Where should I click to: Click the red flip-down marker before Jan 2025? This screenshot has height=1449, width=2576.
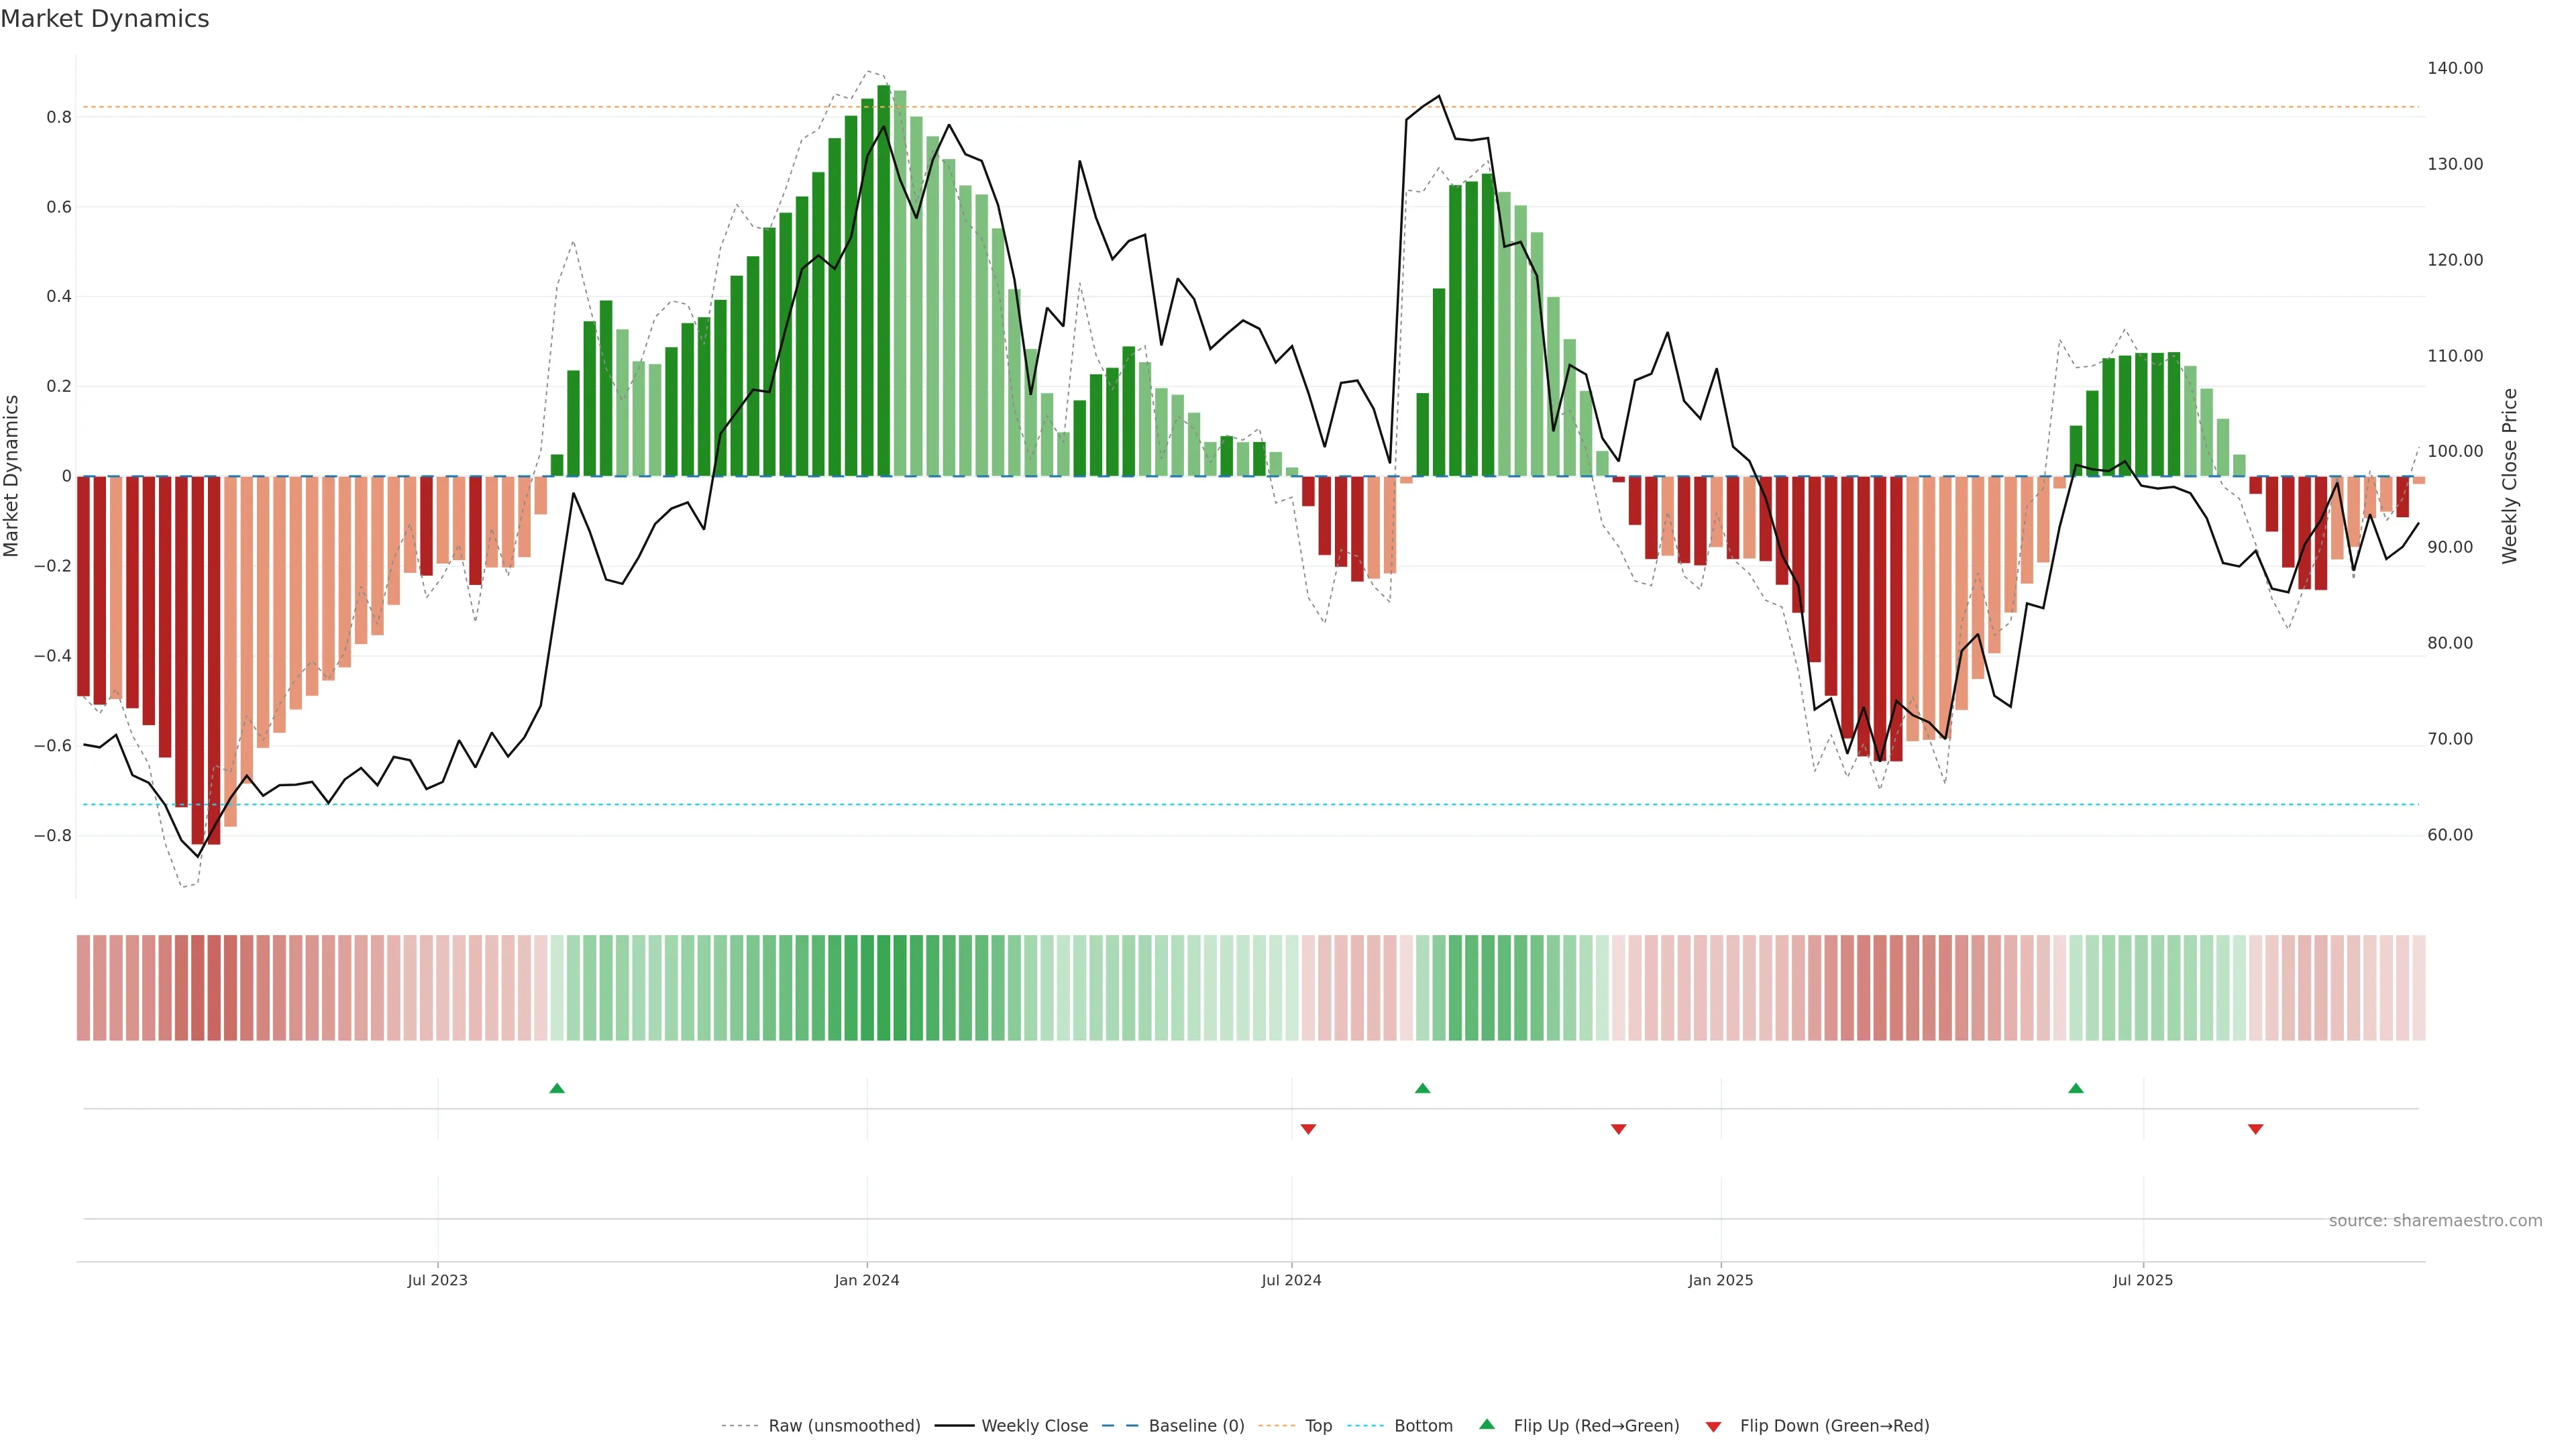1618,1129
